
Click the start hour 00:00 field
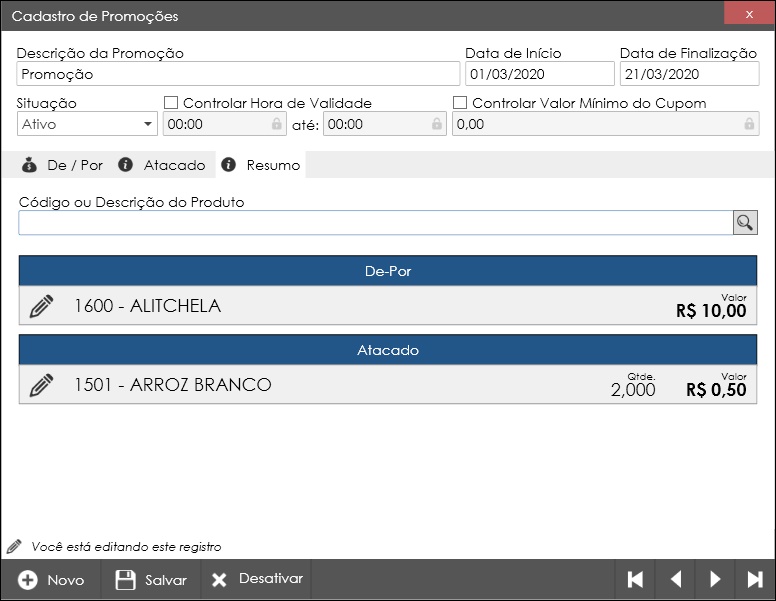coord(225,124)
